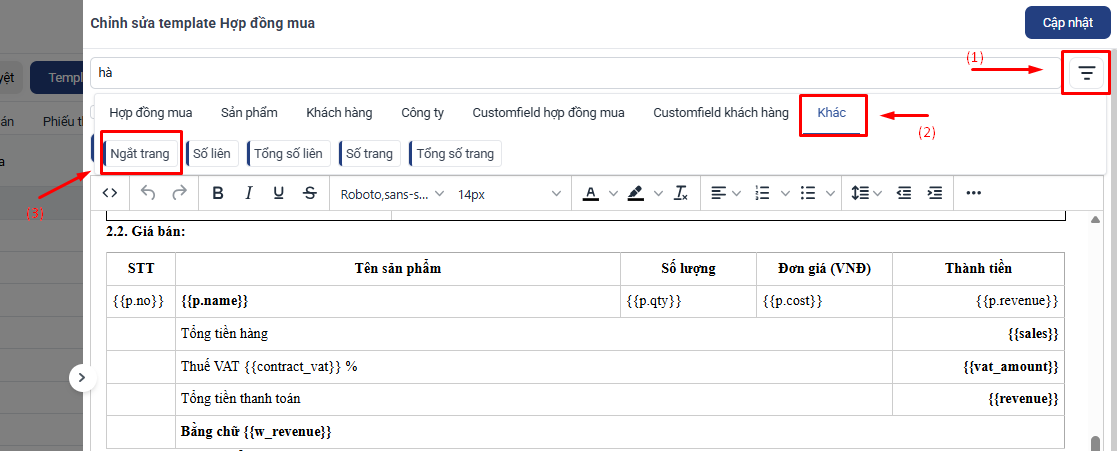The height and width of the screenshot is (451, 1117).
Task: Clear formatting with the Tx icon
Action: coord(681,193)
